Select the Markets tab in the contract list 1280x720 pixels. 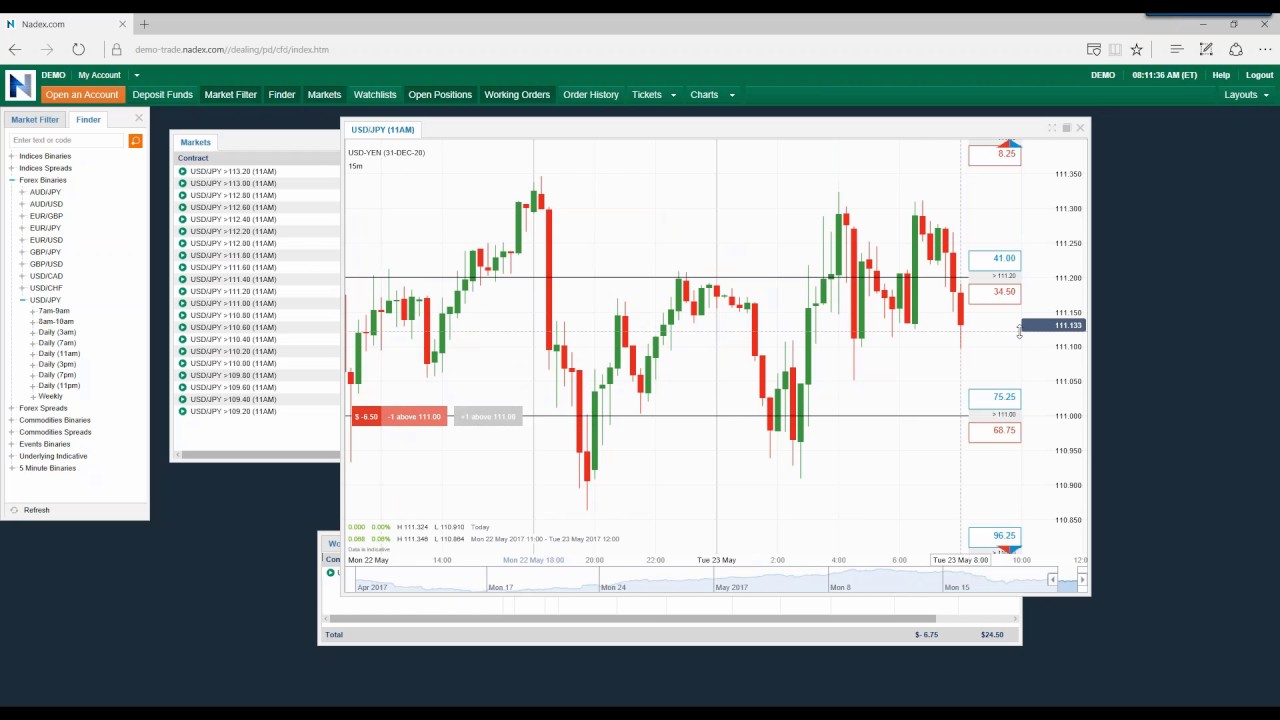[196, 142]
